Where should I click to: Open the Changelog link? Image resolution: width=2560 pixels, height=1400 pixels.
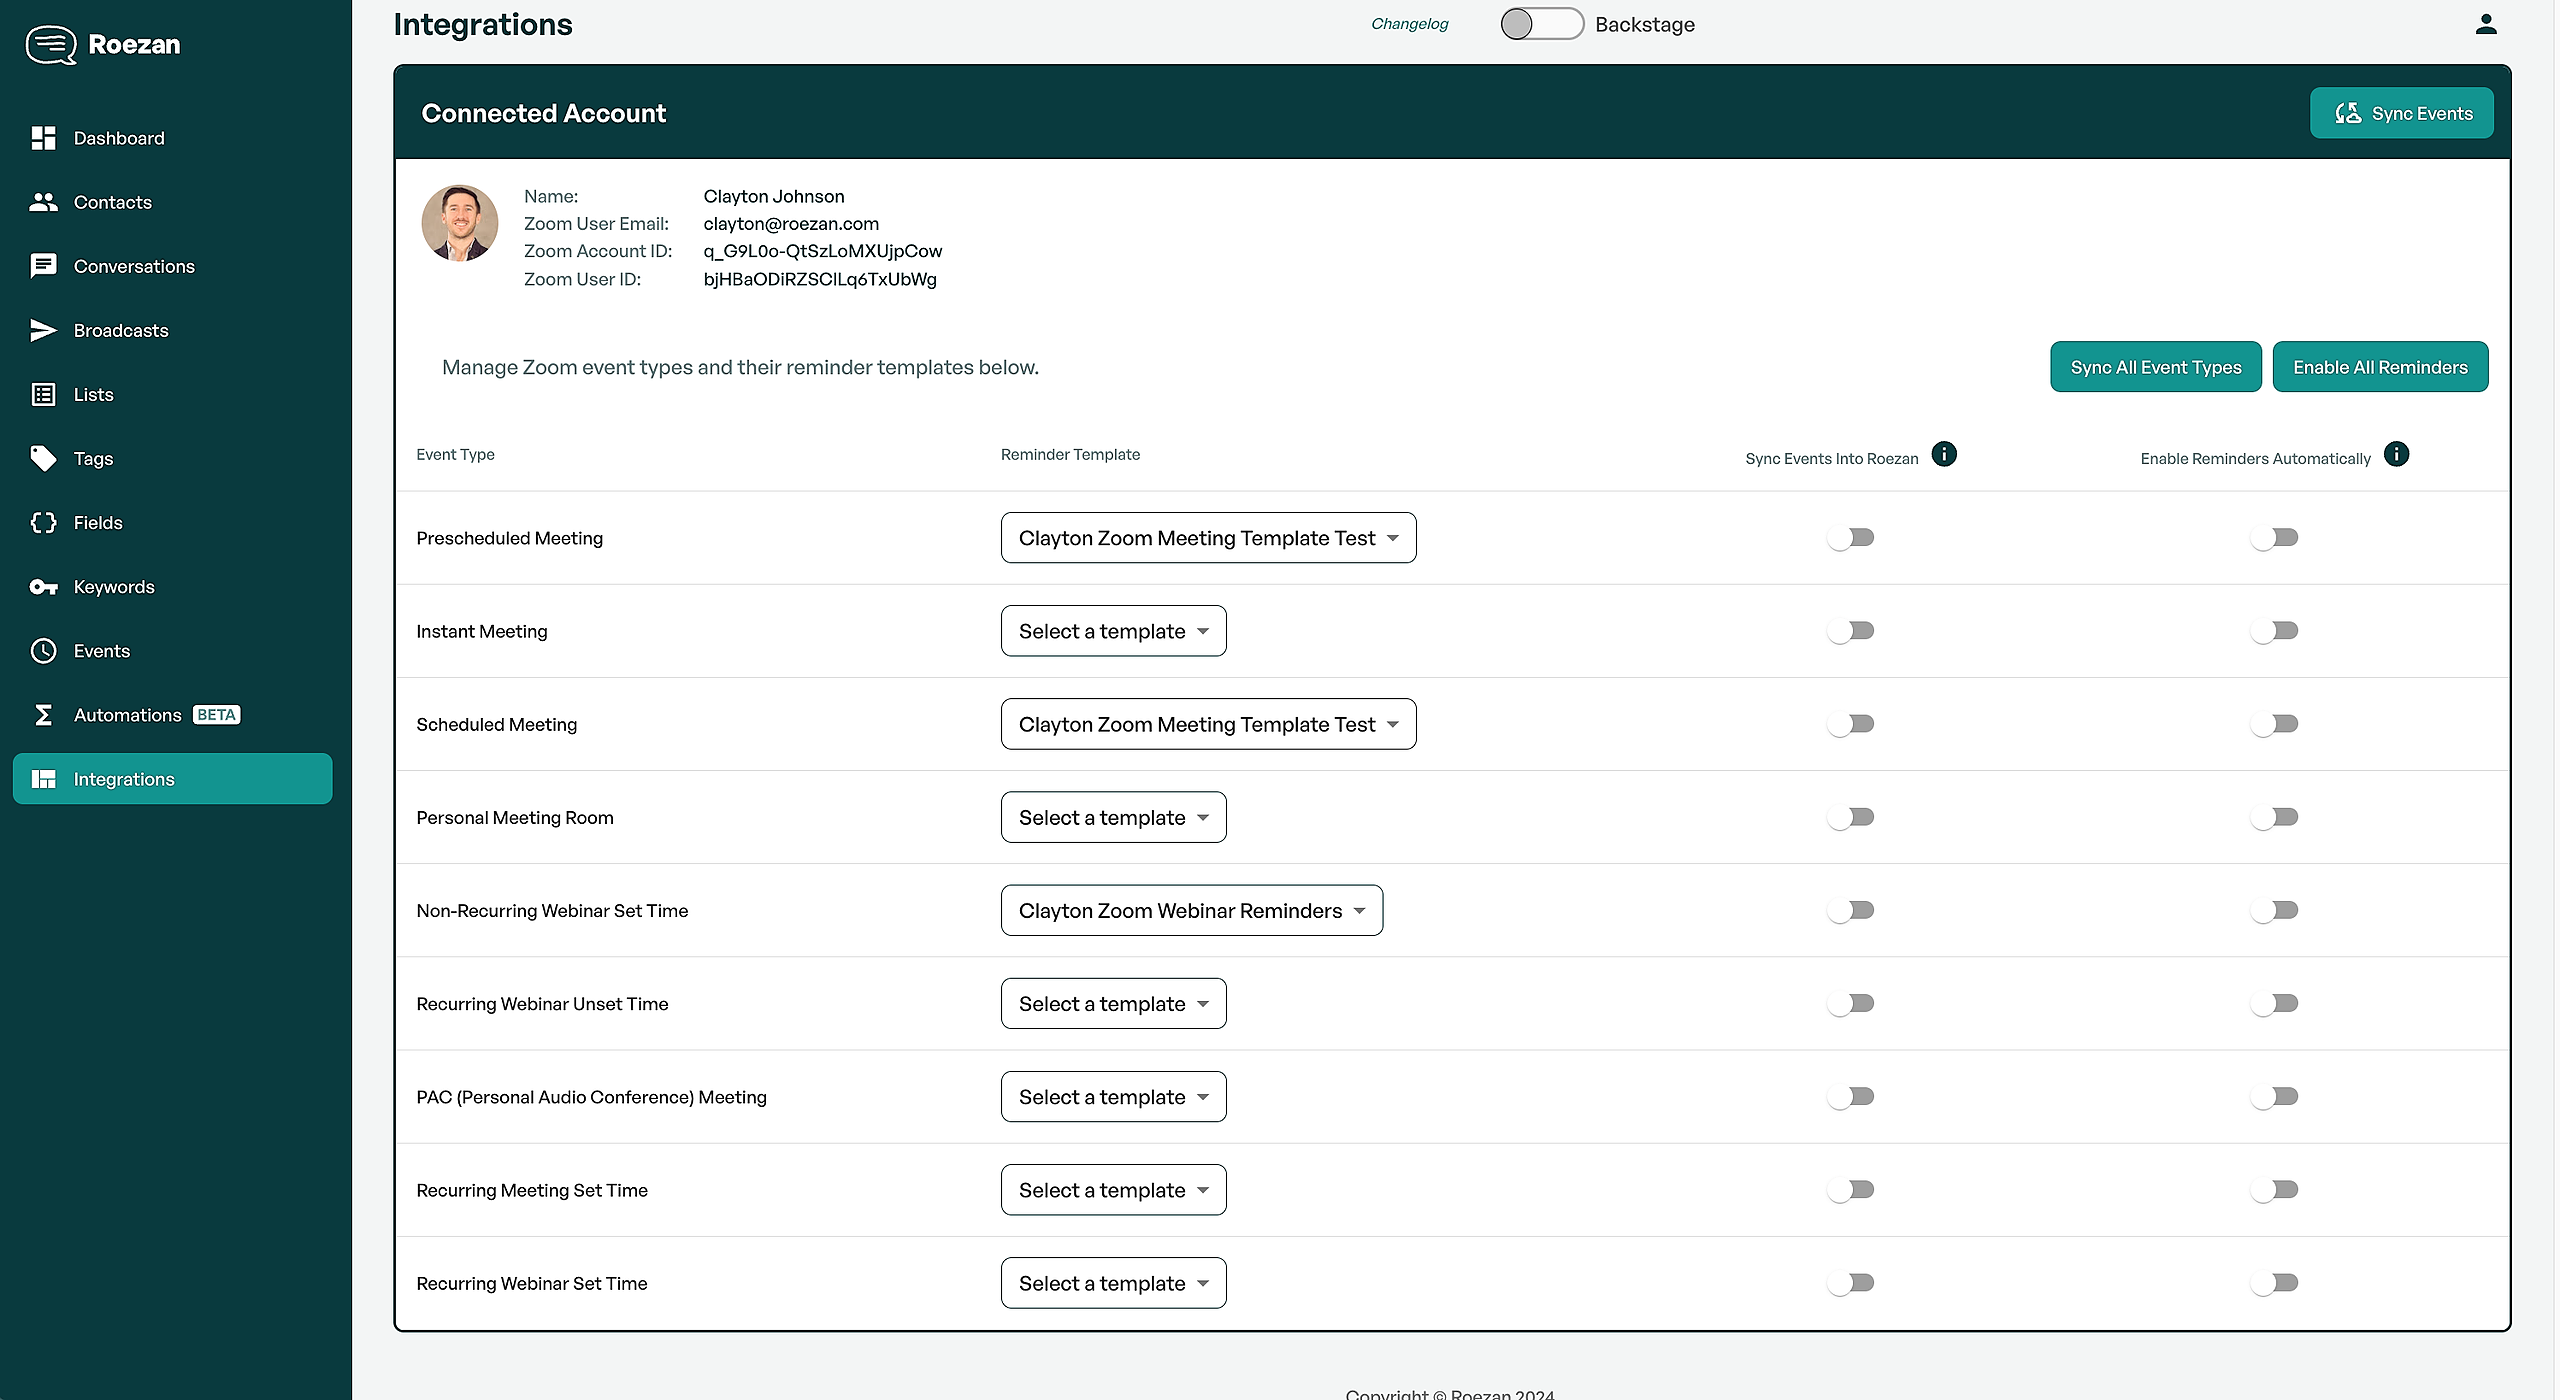[1409, 24]
